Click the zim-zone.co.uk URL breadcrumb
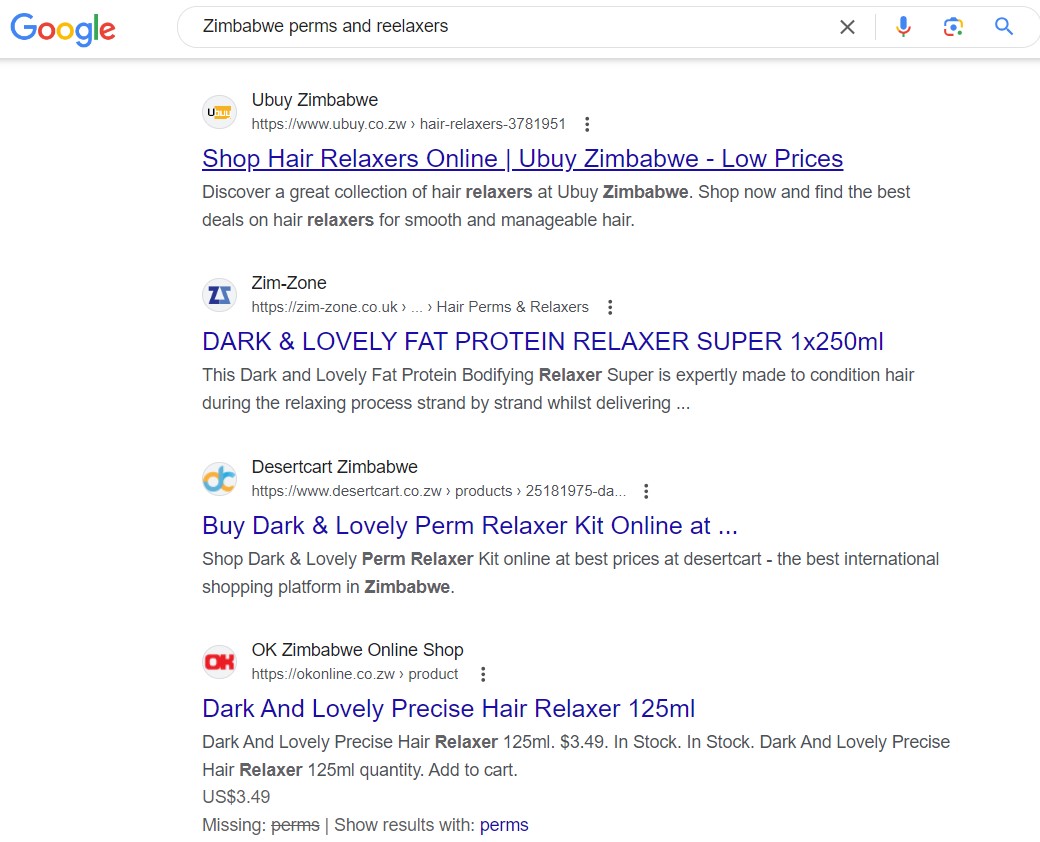 click(x=420, y=307)
